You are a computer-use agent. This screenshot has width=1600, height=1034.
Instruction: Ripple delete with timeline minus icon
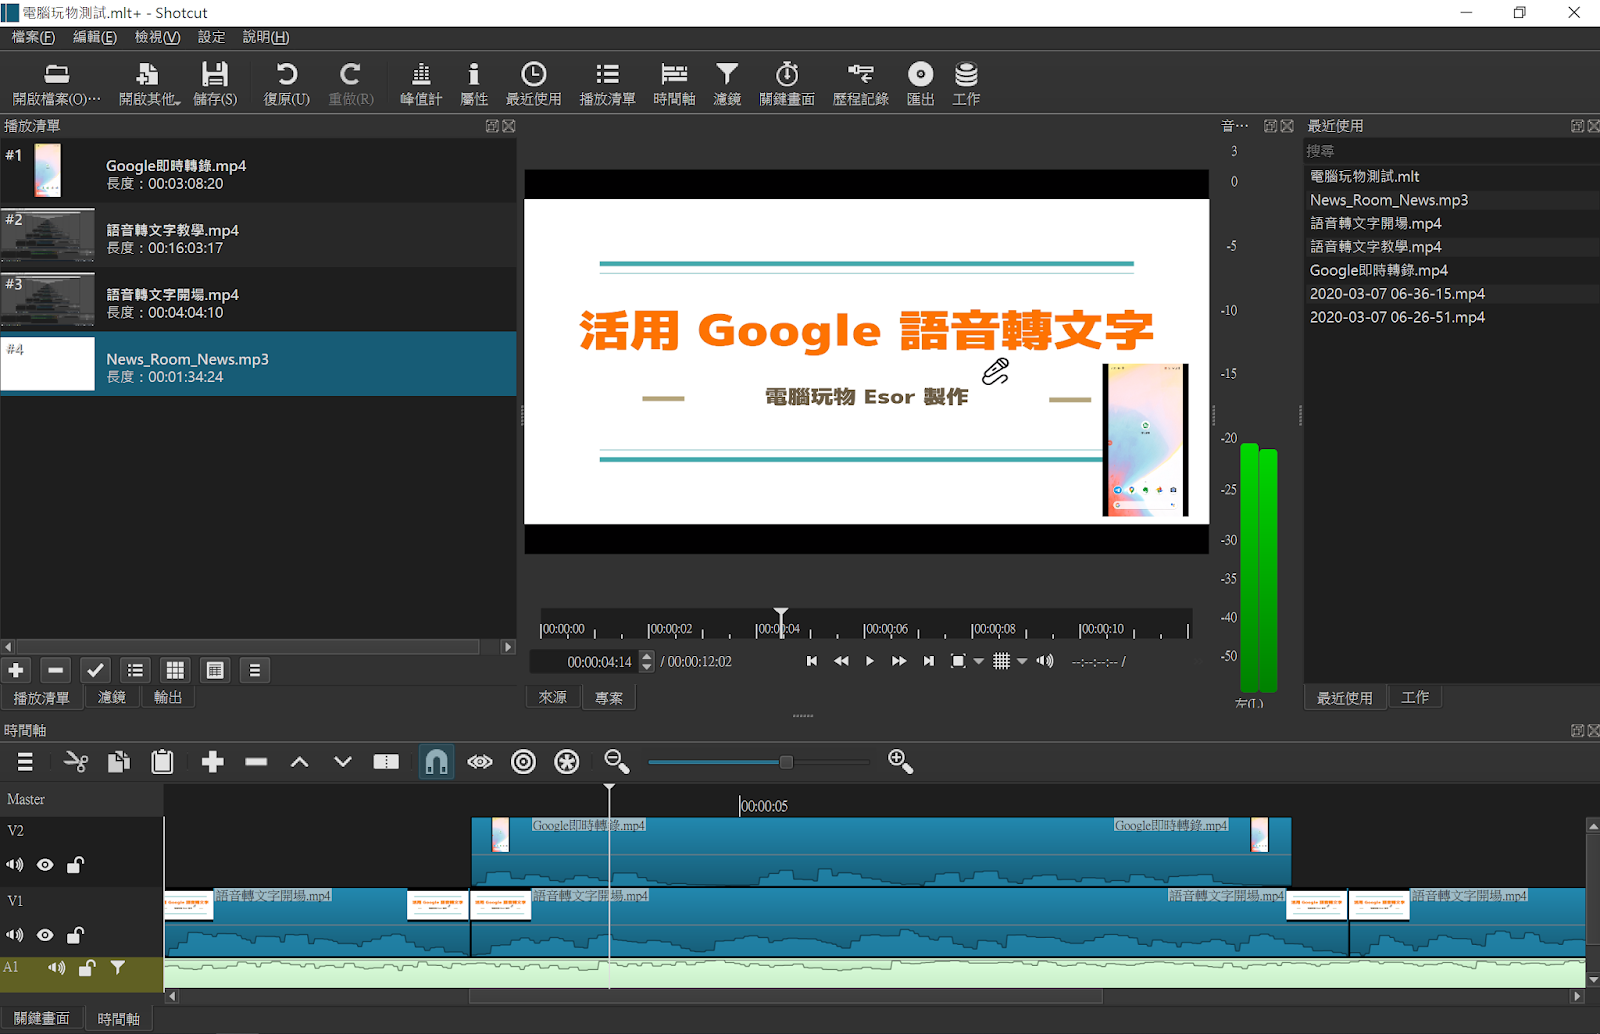(x=256, y=762)
